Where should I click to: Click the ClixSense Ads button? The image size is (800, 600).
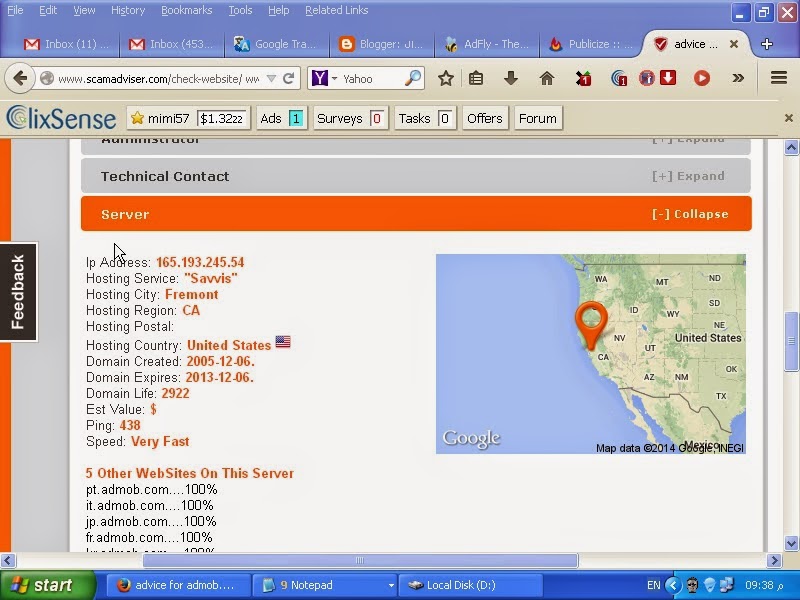tap(281, 118)
